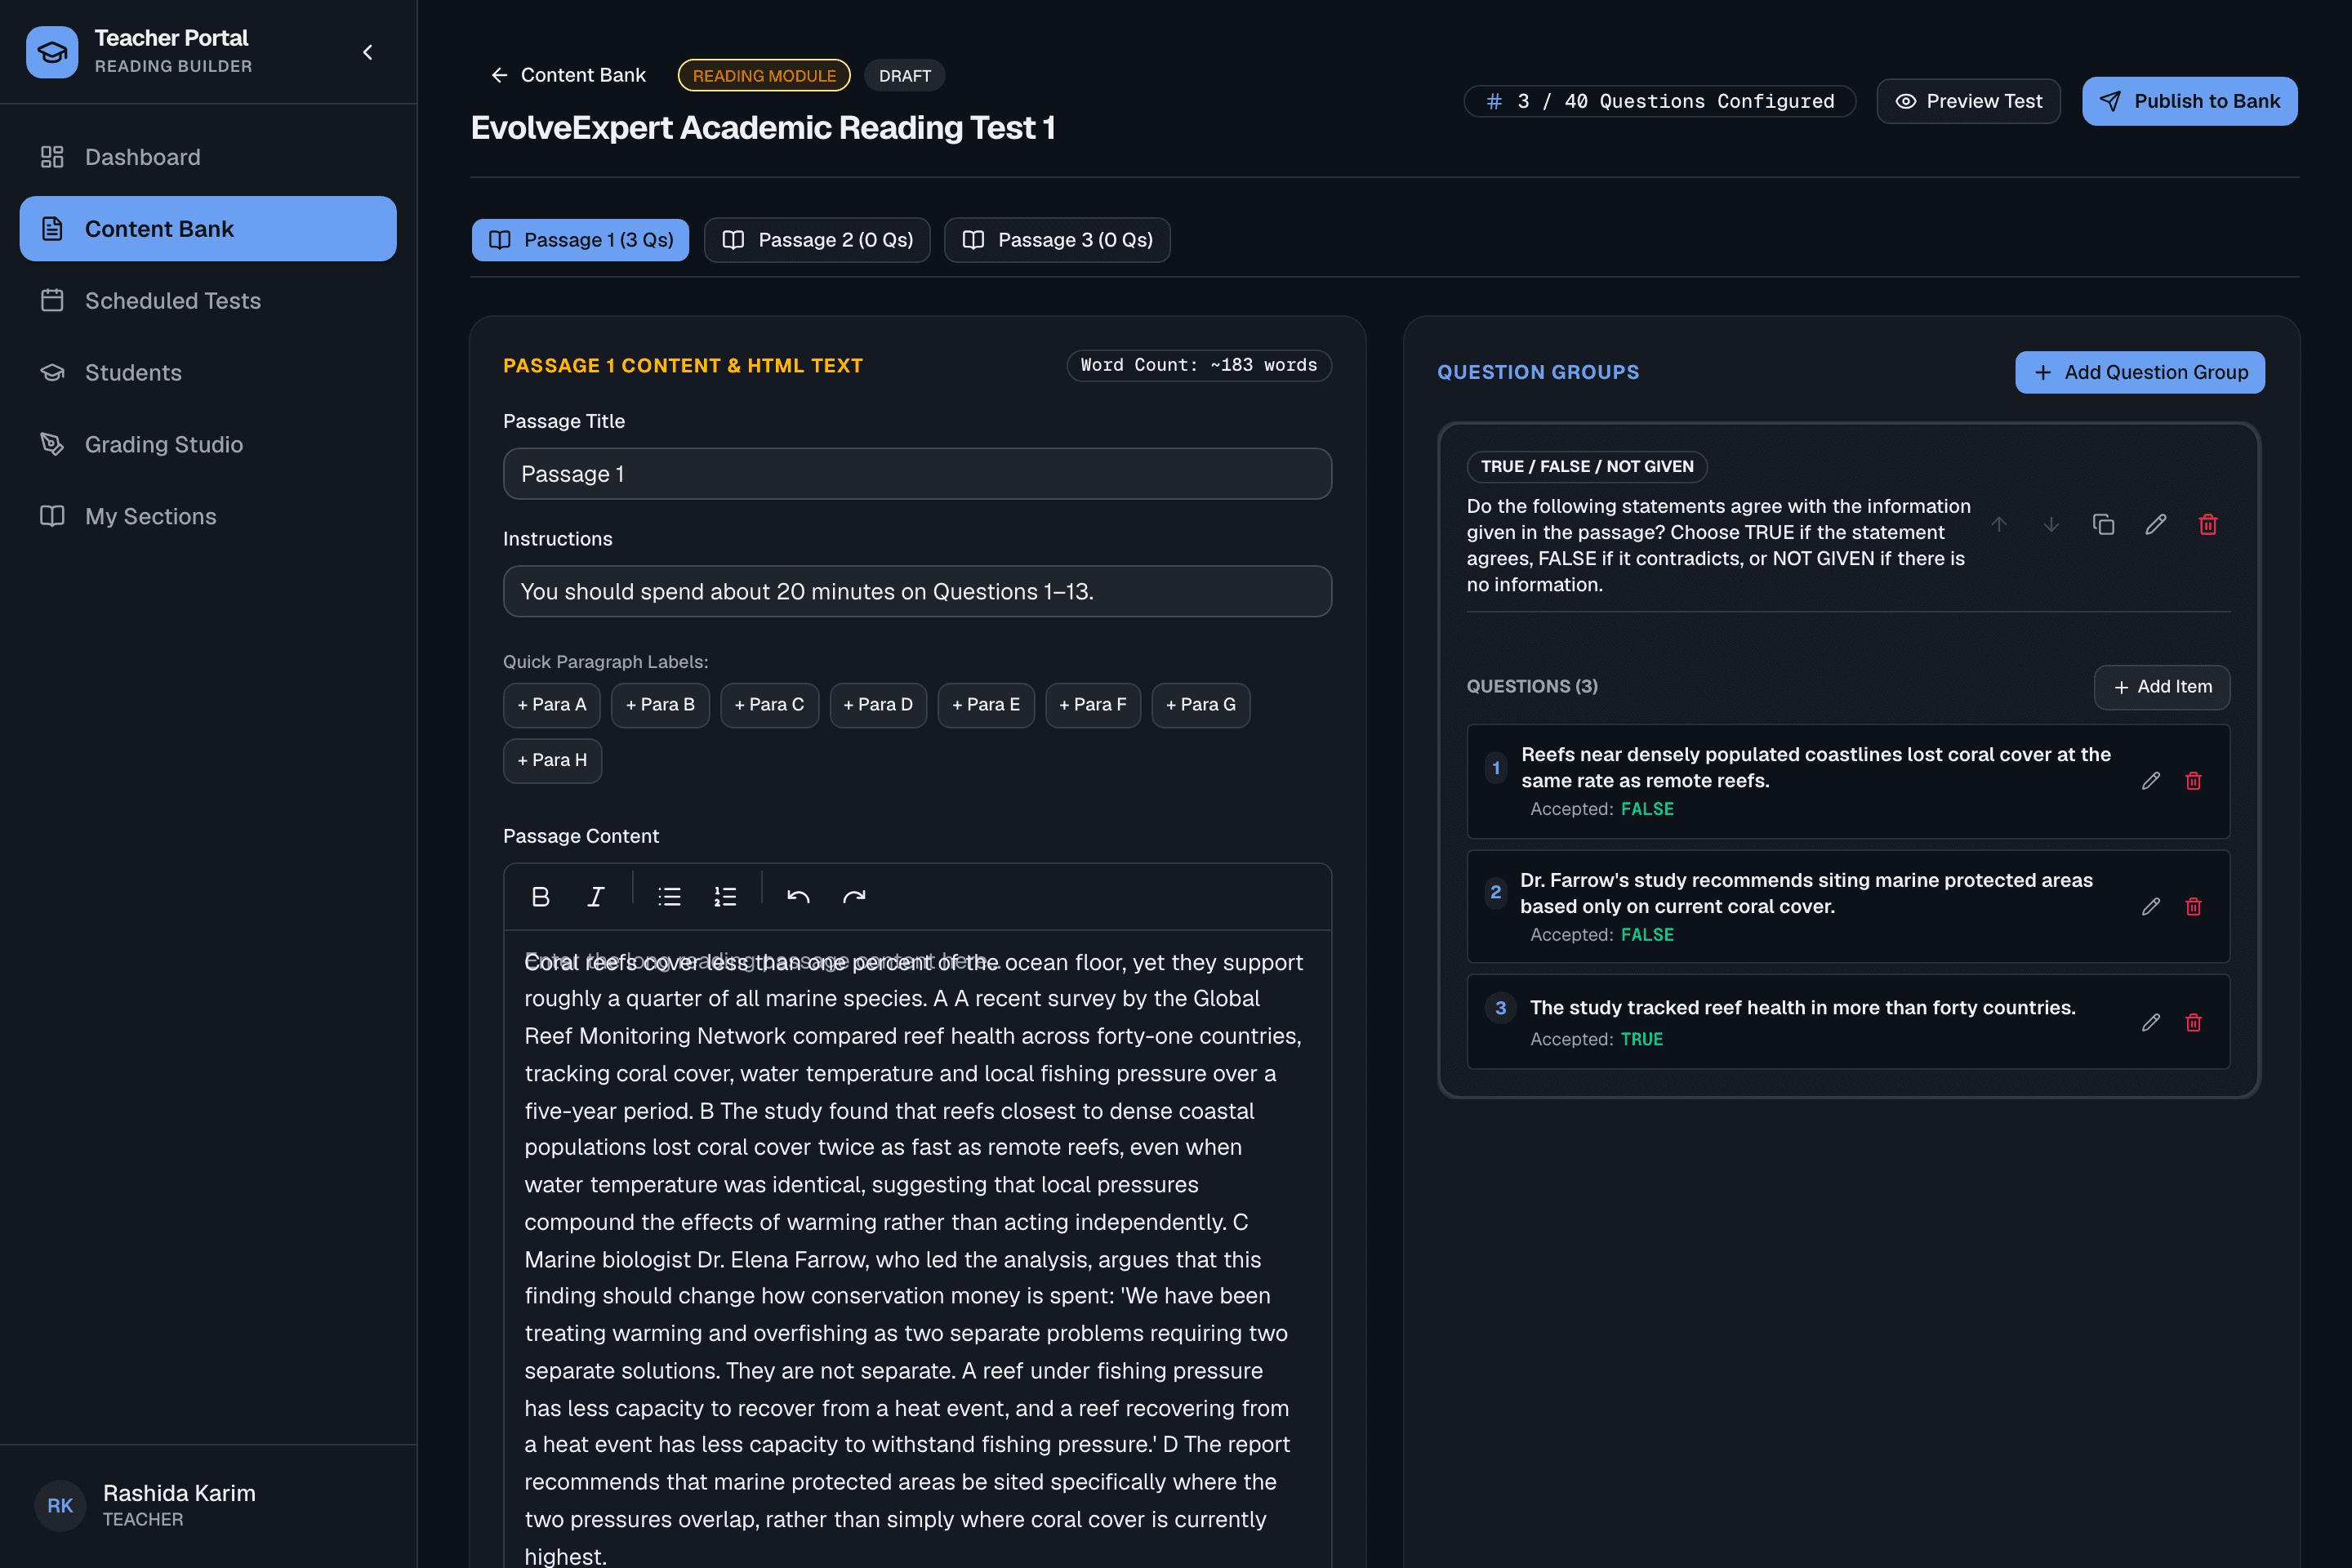Image resolution: width=2352 pixels, height=1568 pixels.
Task: Switch to Passage 3 (0 Qs) tab
Action: point(1057,240)
